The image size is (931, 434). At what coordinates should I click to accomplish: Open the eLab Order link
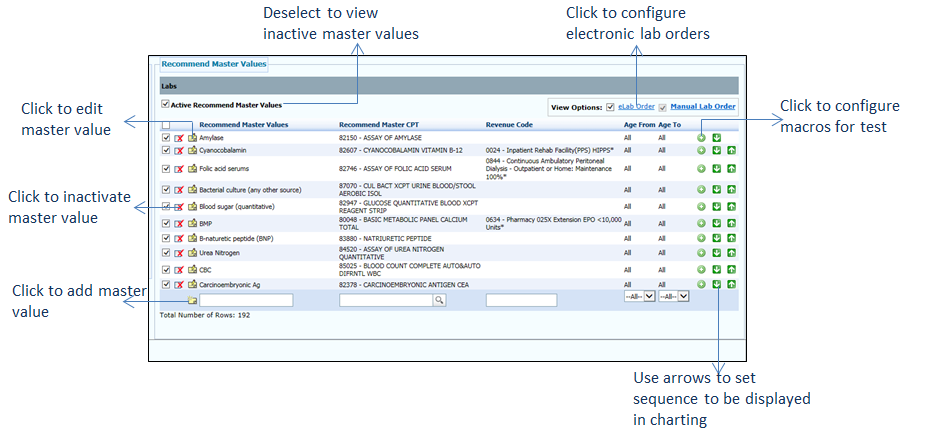click(636, 106)
